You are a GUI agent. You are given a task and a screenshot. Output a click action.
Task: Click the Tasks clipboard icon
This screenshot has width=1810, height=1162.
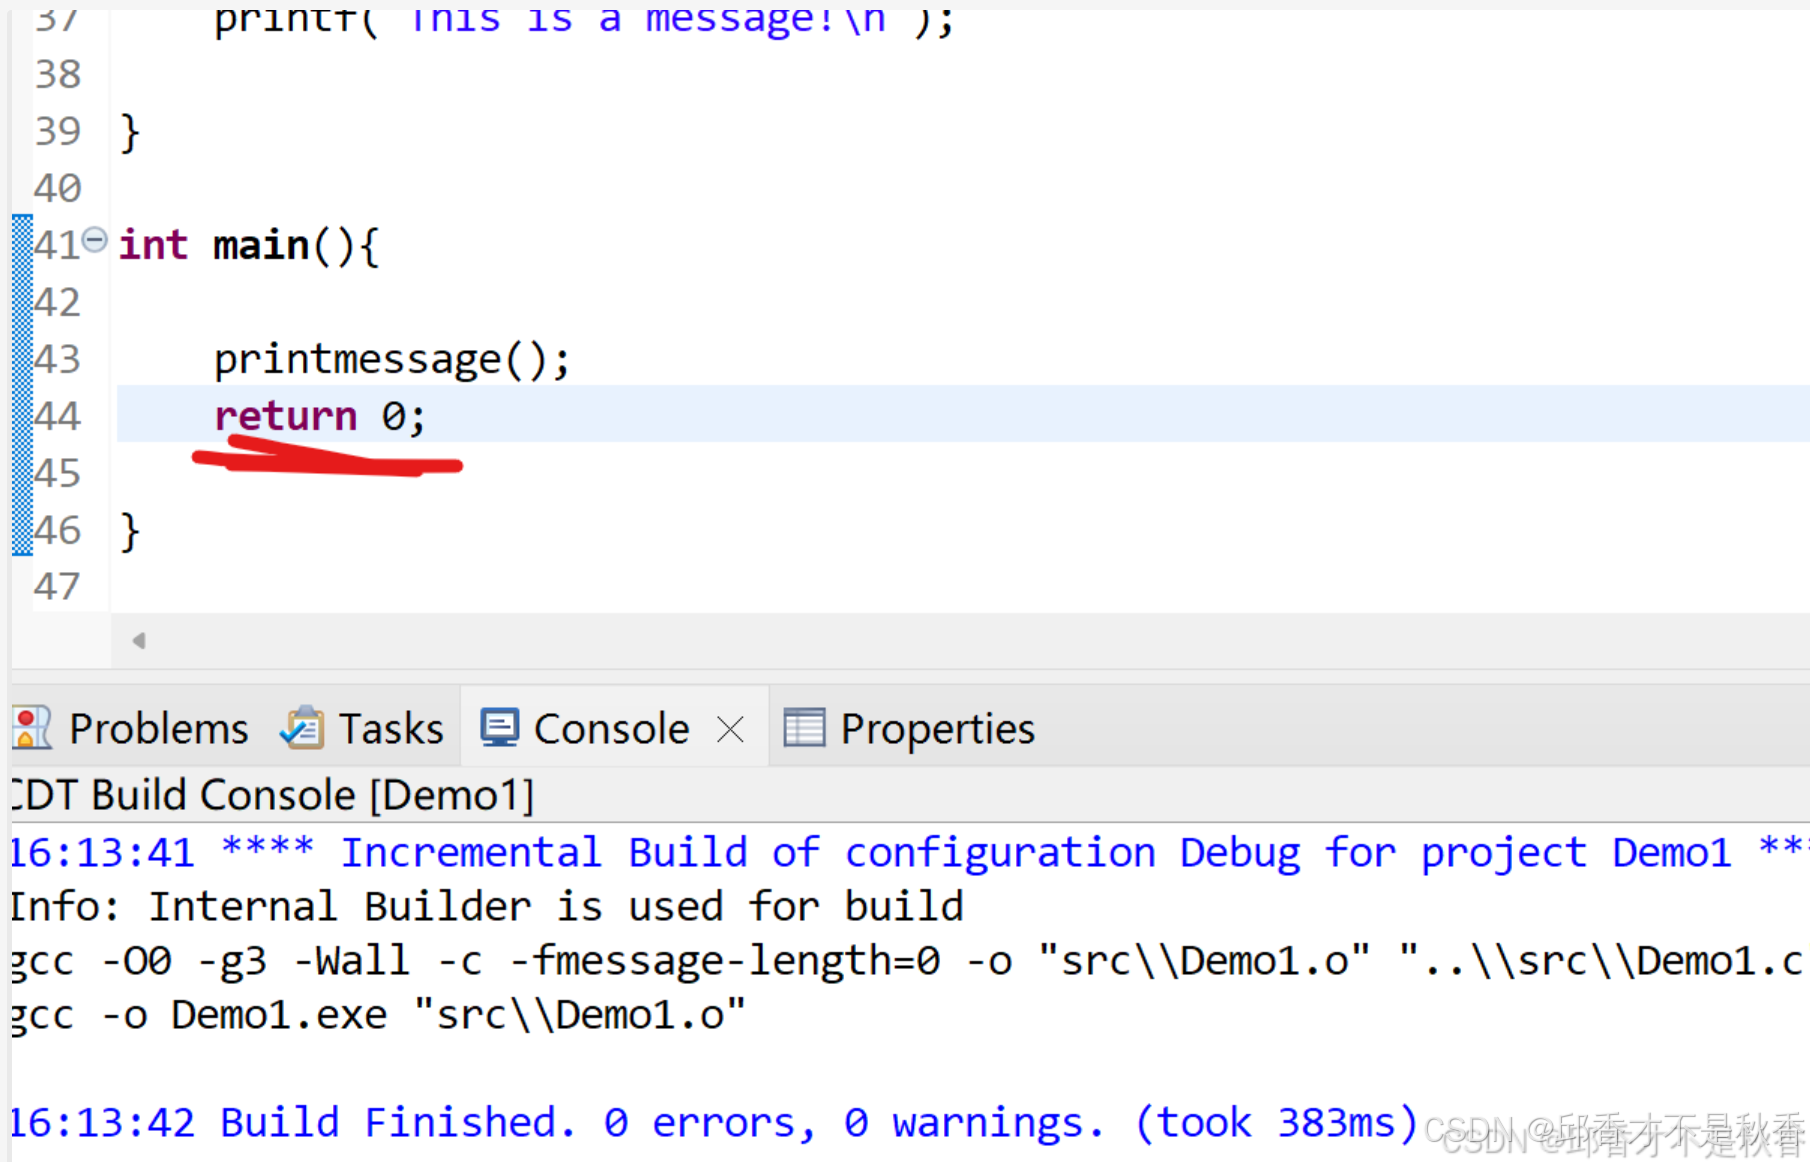(302, 728)
